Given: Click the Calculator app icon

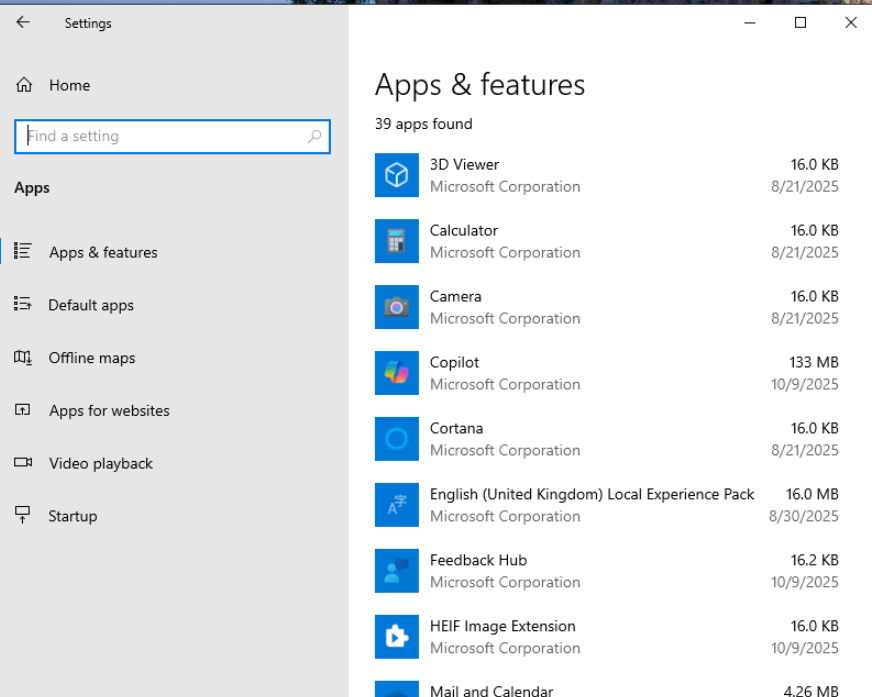Looking at the screenshot, I should [x=397, y=241].
